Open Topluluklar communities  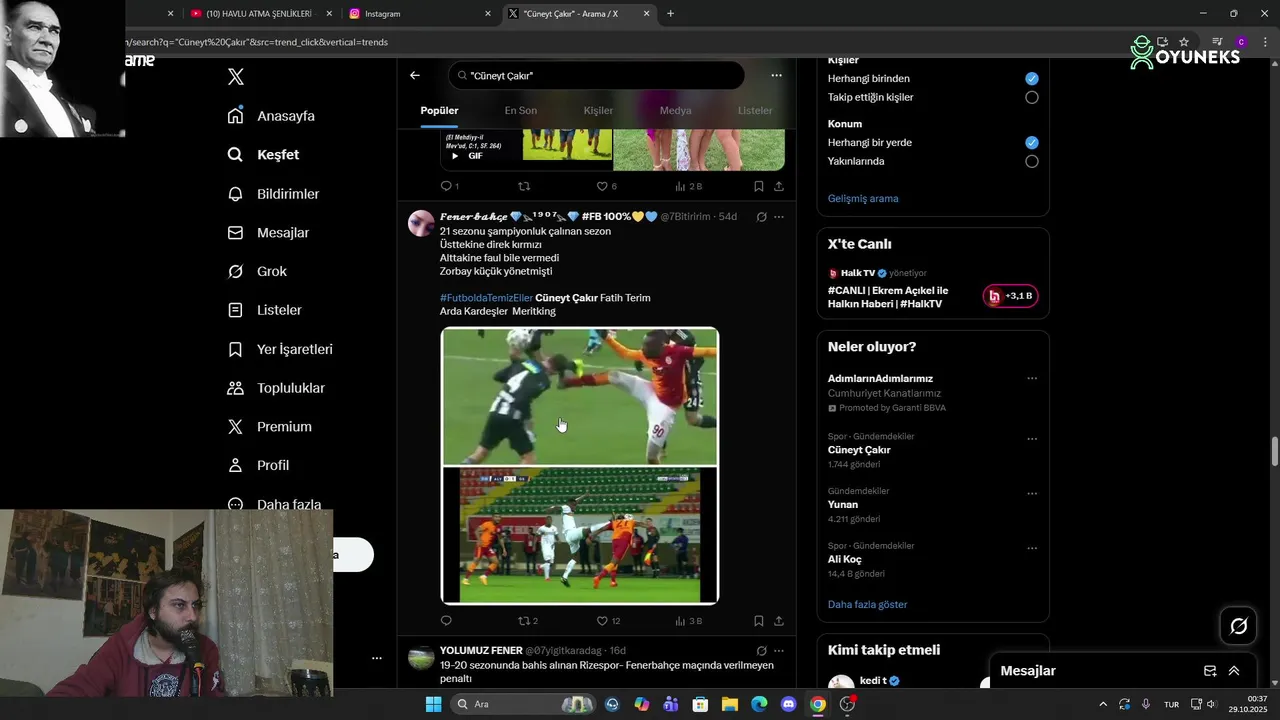(276, 388)
